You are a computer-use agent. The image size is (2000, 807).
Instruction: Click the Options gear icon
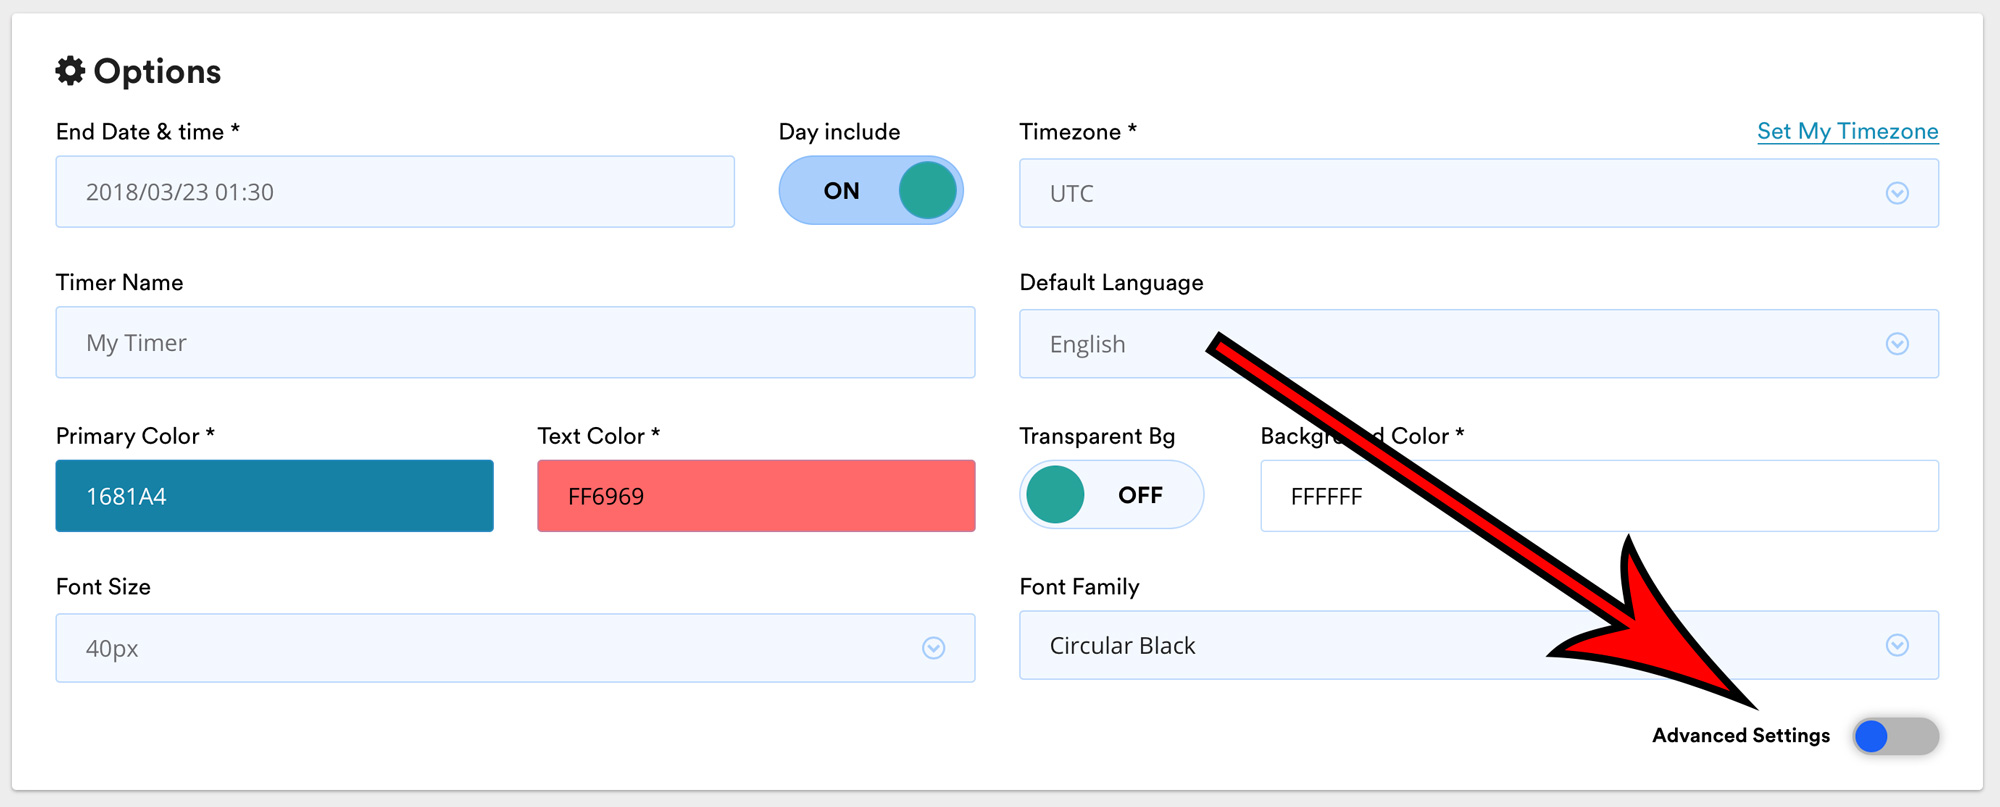point(70,71)
